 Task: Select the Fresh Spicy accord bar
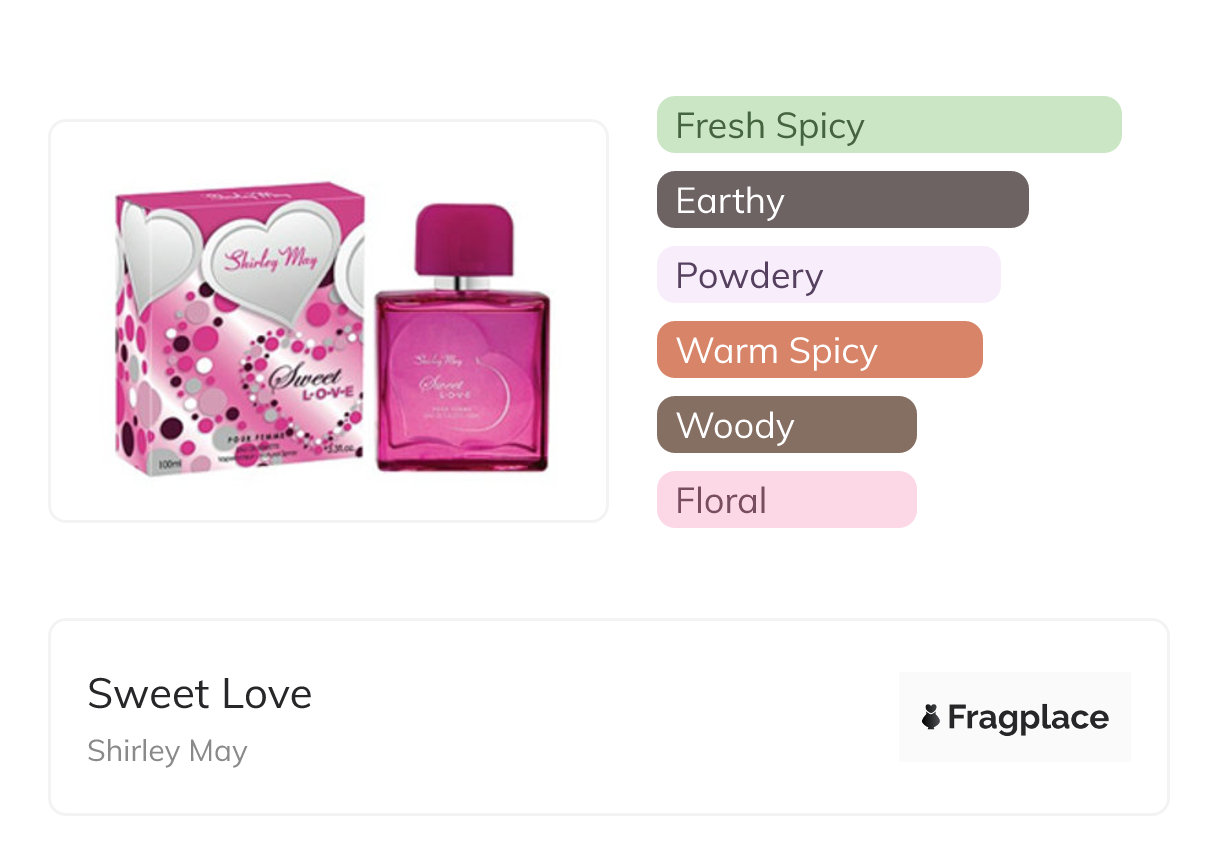pyautogui.click(x=888, y=125)
